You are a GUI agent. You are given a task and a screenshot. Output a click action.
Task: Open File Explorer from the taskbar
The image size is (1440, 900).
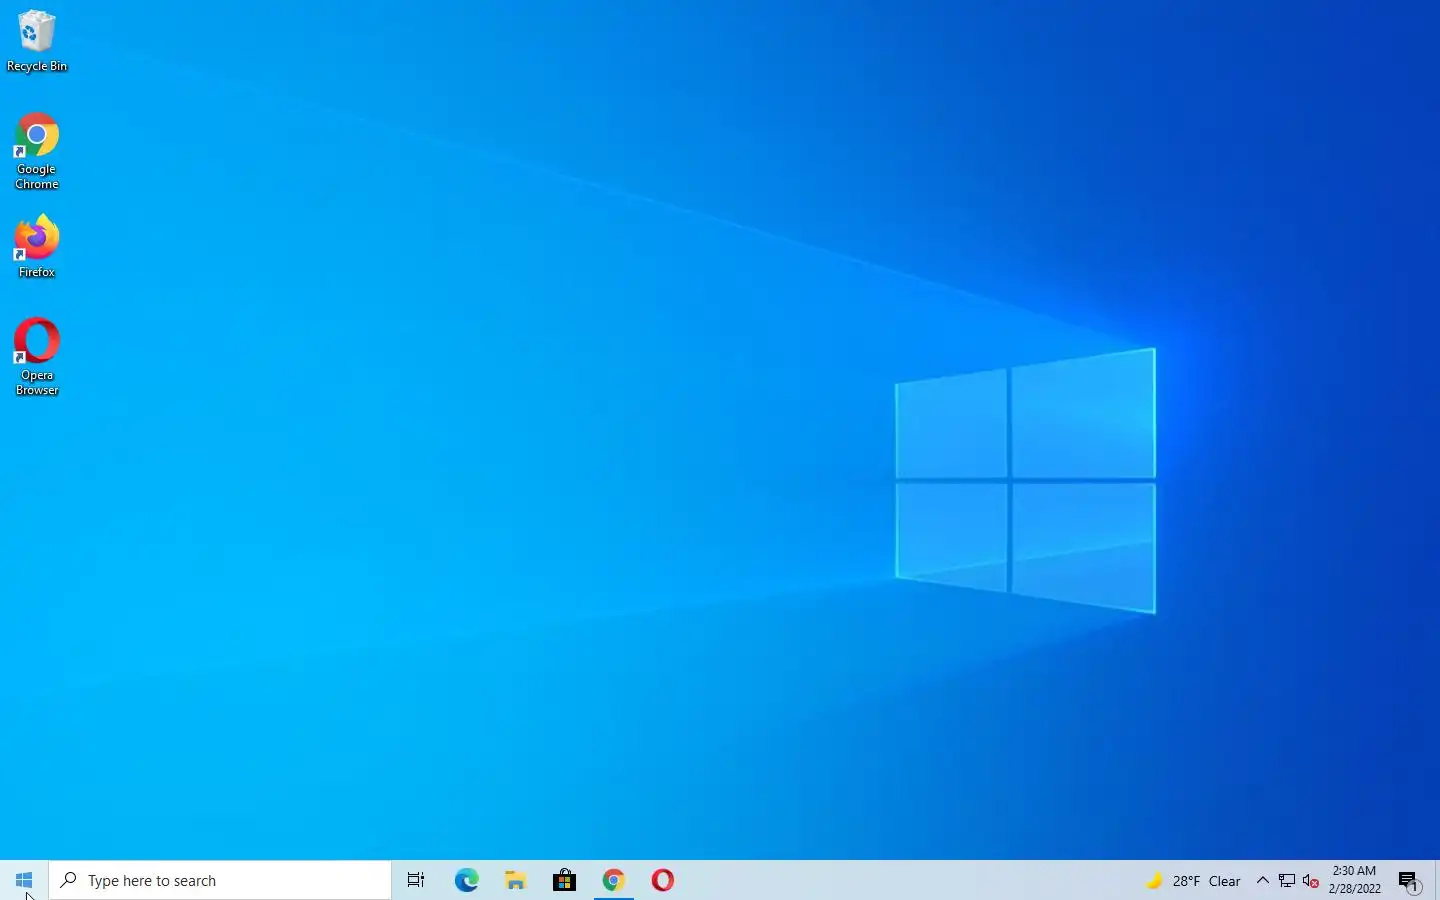click(515, 880)
